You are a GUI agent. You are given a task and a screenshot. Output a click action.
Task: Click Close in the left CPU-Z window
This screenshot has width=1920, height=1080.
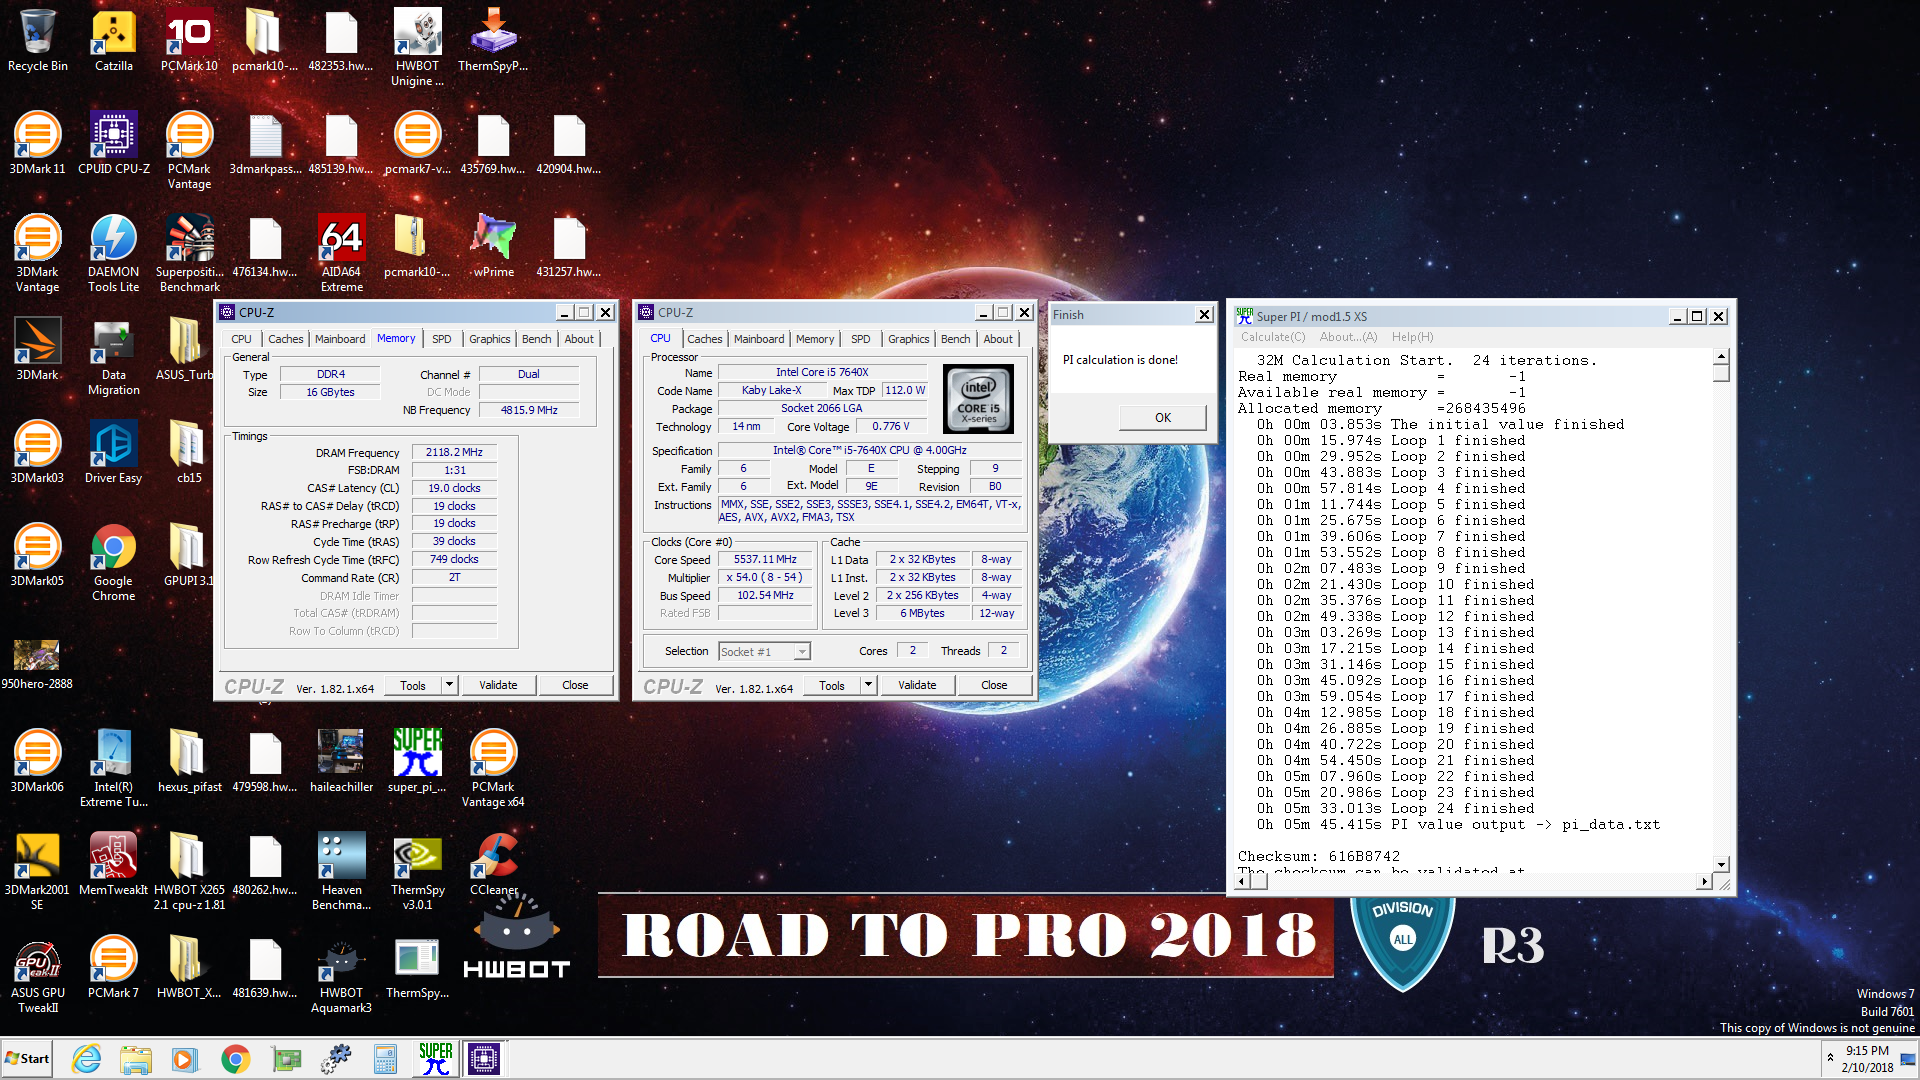(x=575, y=685)
